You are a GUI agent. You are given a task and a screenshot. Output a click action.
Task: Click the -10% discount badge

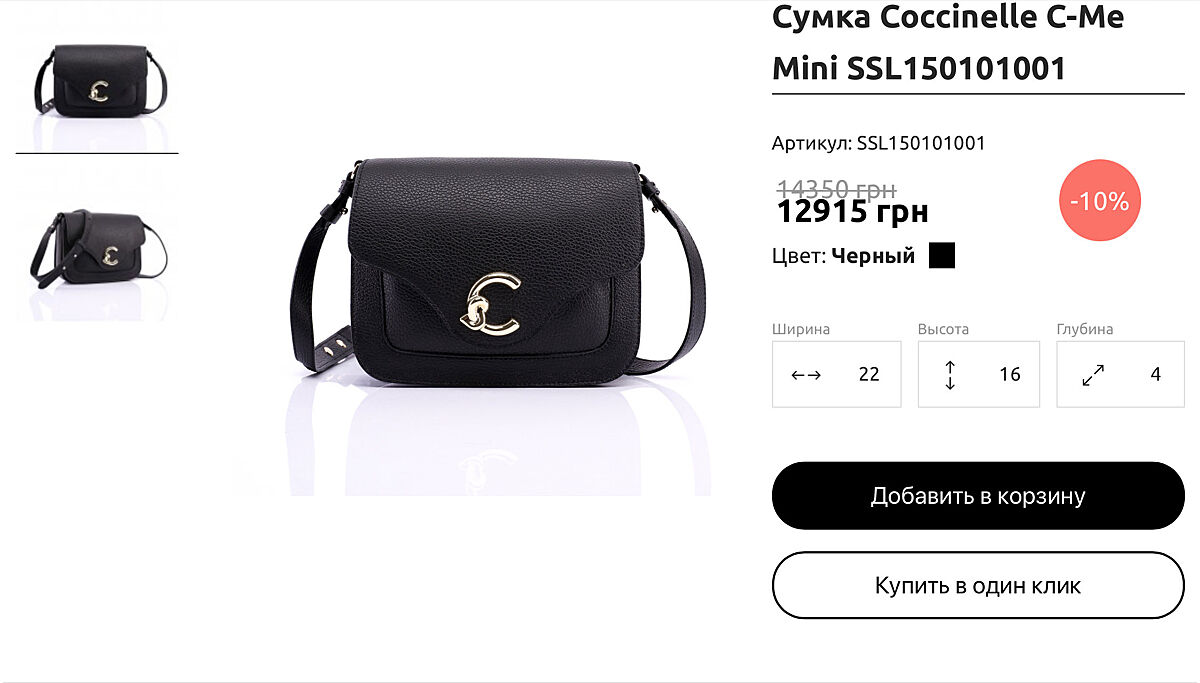[x=1100, y=201]
